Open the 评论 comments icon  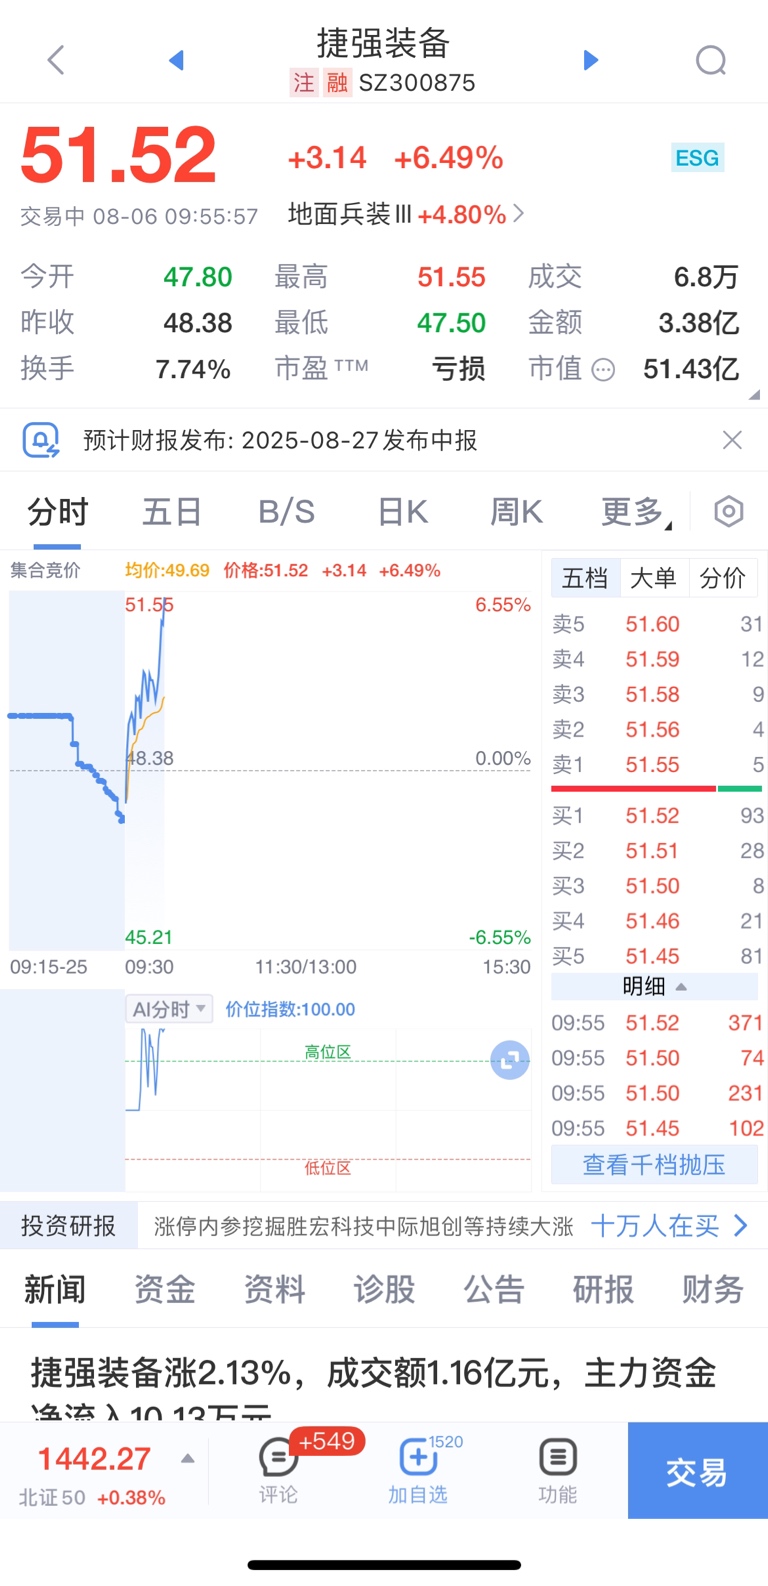(x=278, y=1471)
